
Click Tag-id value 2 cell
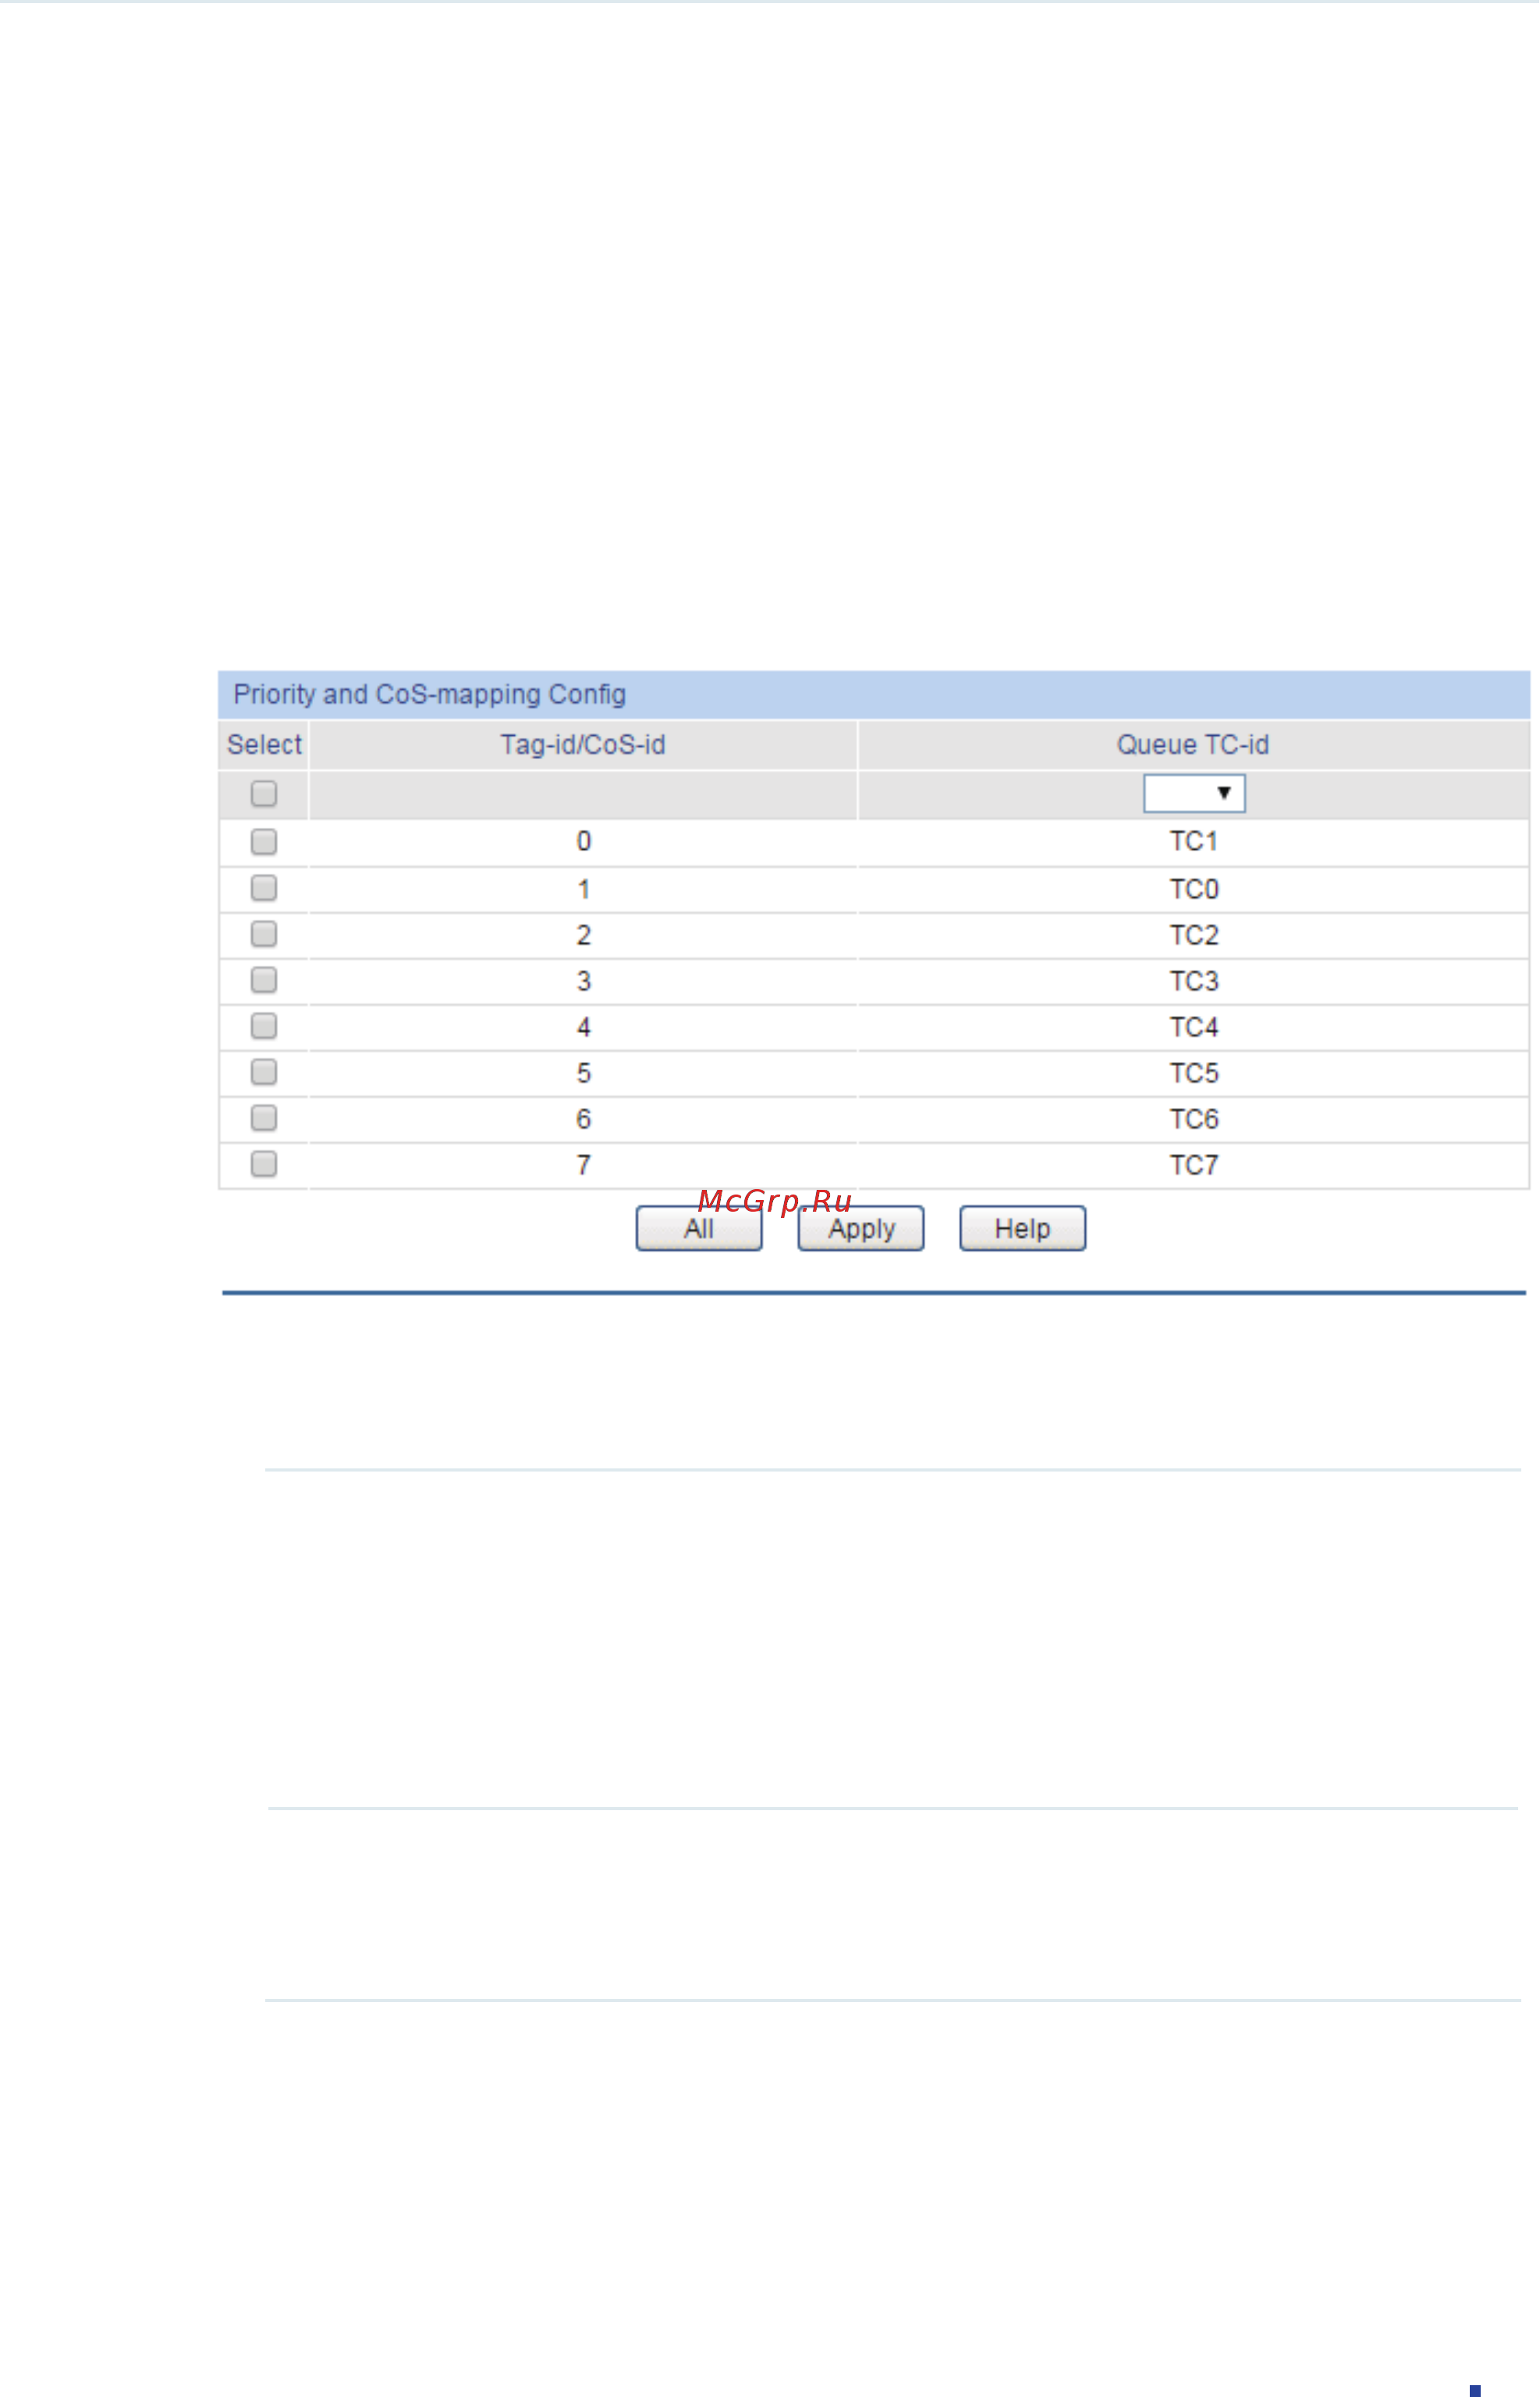coord(584,935)
